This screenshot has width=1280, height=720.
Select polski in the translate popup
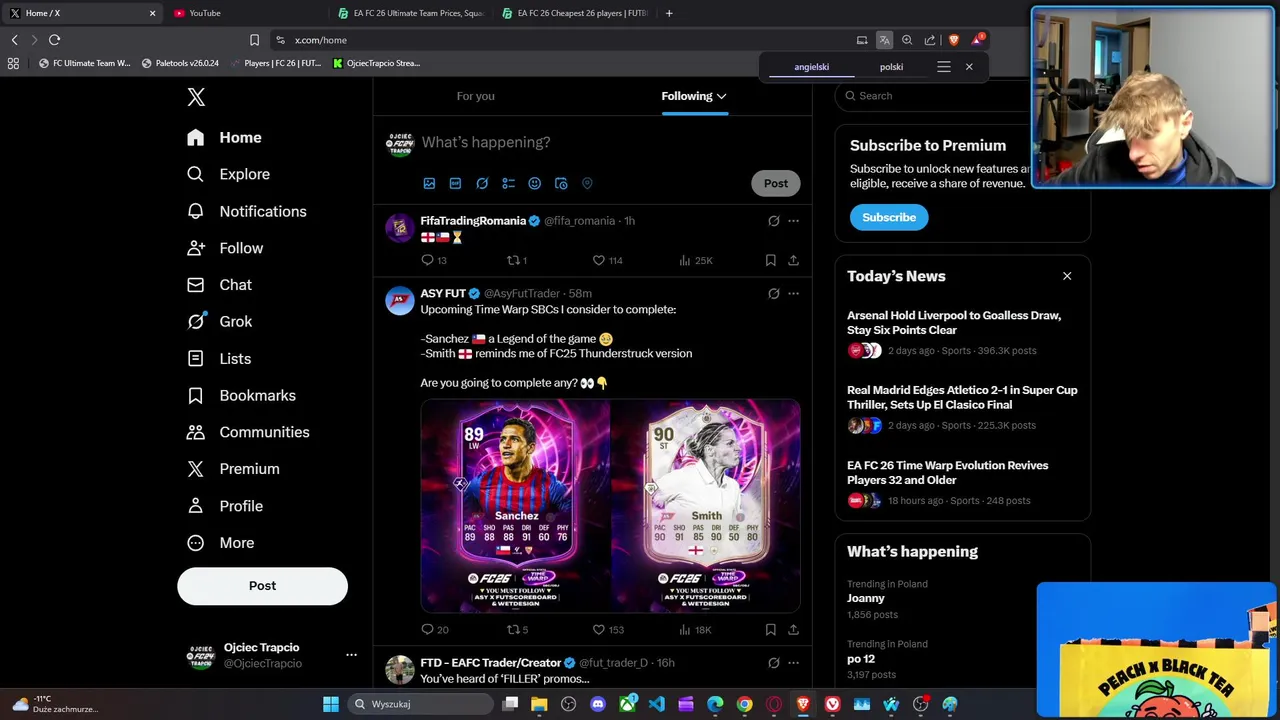click(x=891, y=67)
